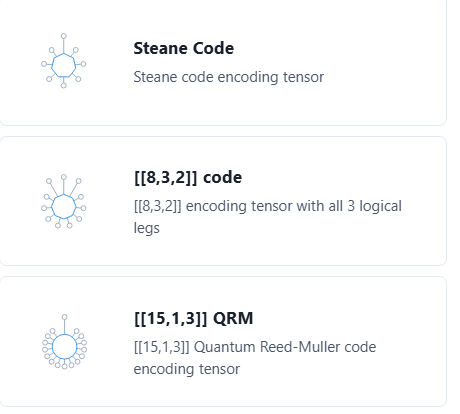Choose the [[15,1,3]] QRM tensor icon
This screenshot has height=414, width=460.
[x=64, y=342]
